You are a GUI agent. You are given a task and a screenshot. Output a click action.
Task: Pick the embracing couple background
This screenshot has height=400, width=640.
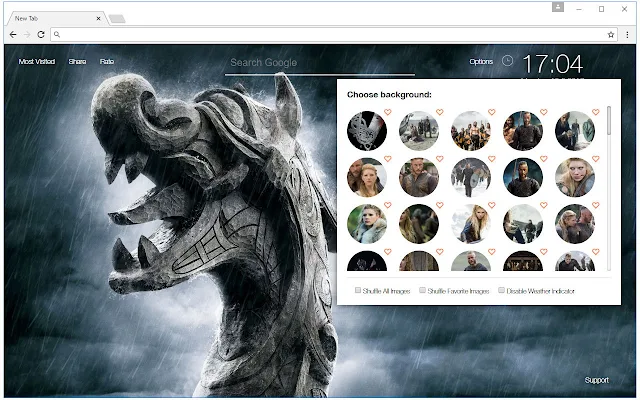pos(575,224)
